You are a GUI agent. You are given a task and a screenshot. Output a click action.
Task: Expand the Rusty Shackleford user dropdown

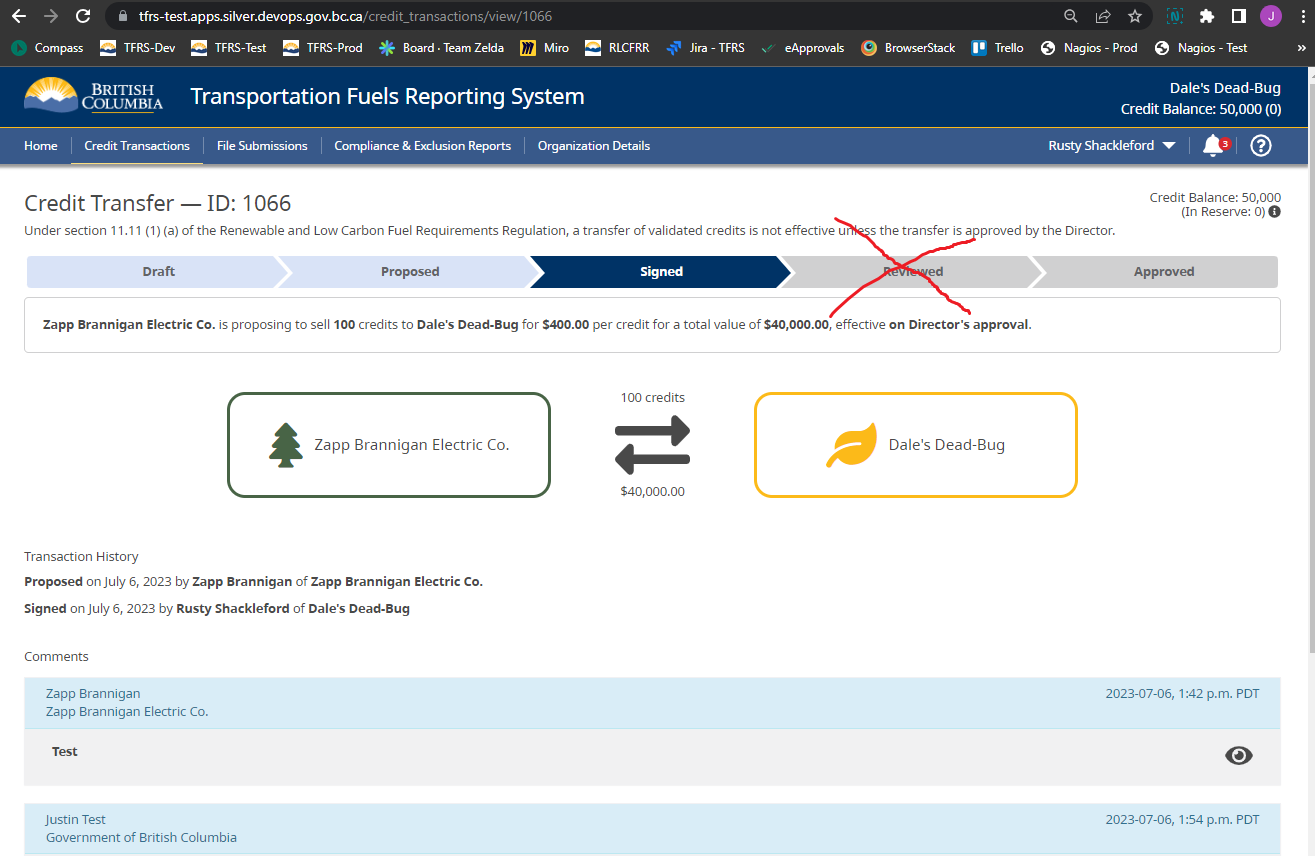(x=1113, y=146)
